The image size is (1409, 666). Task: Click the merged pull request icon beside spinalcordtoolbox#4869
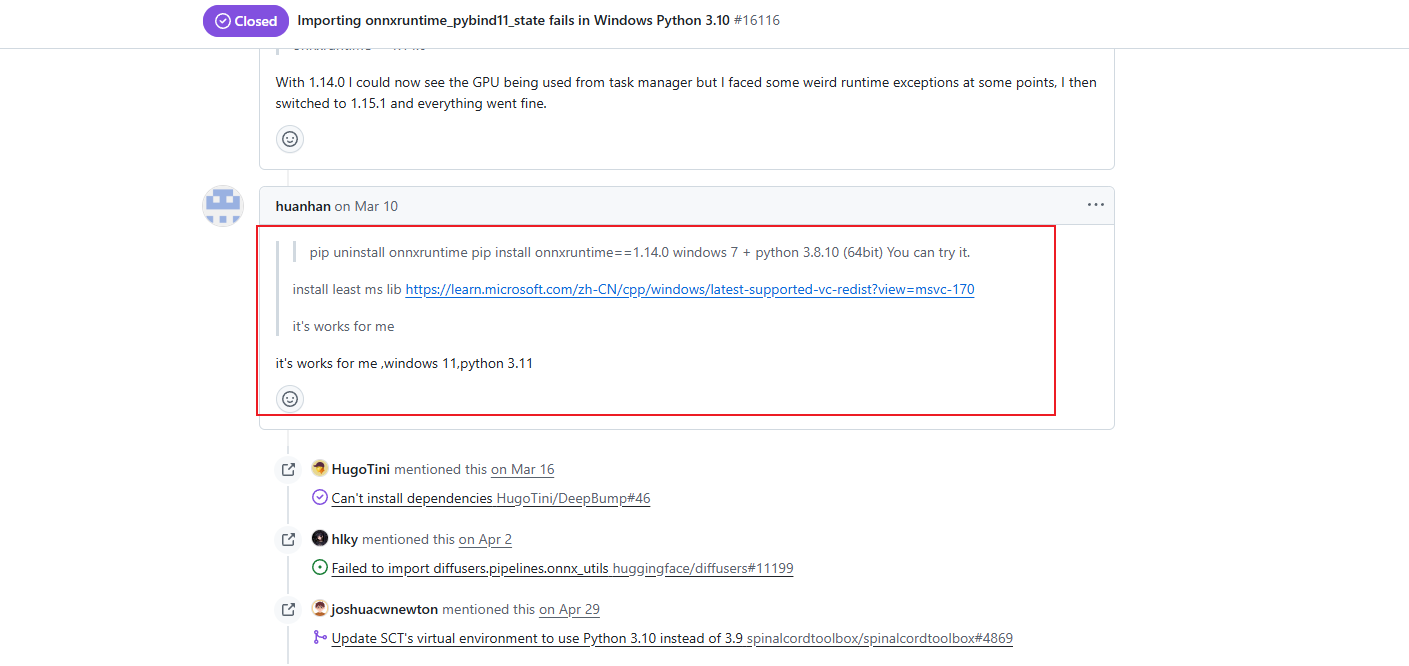(x=319, y=637)
